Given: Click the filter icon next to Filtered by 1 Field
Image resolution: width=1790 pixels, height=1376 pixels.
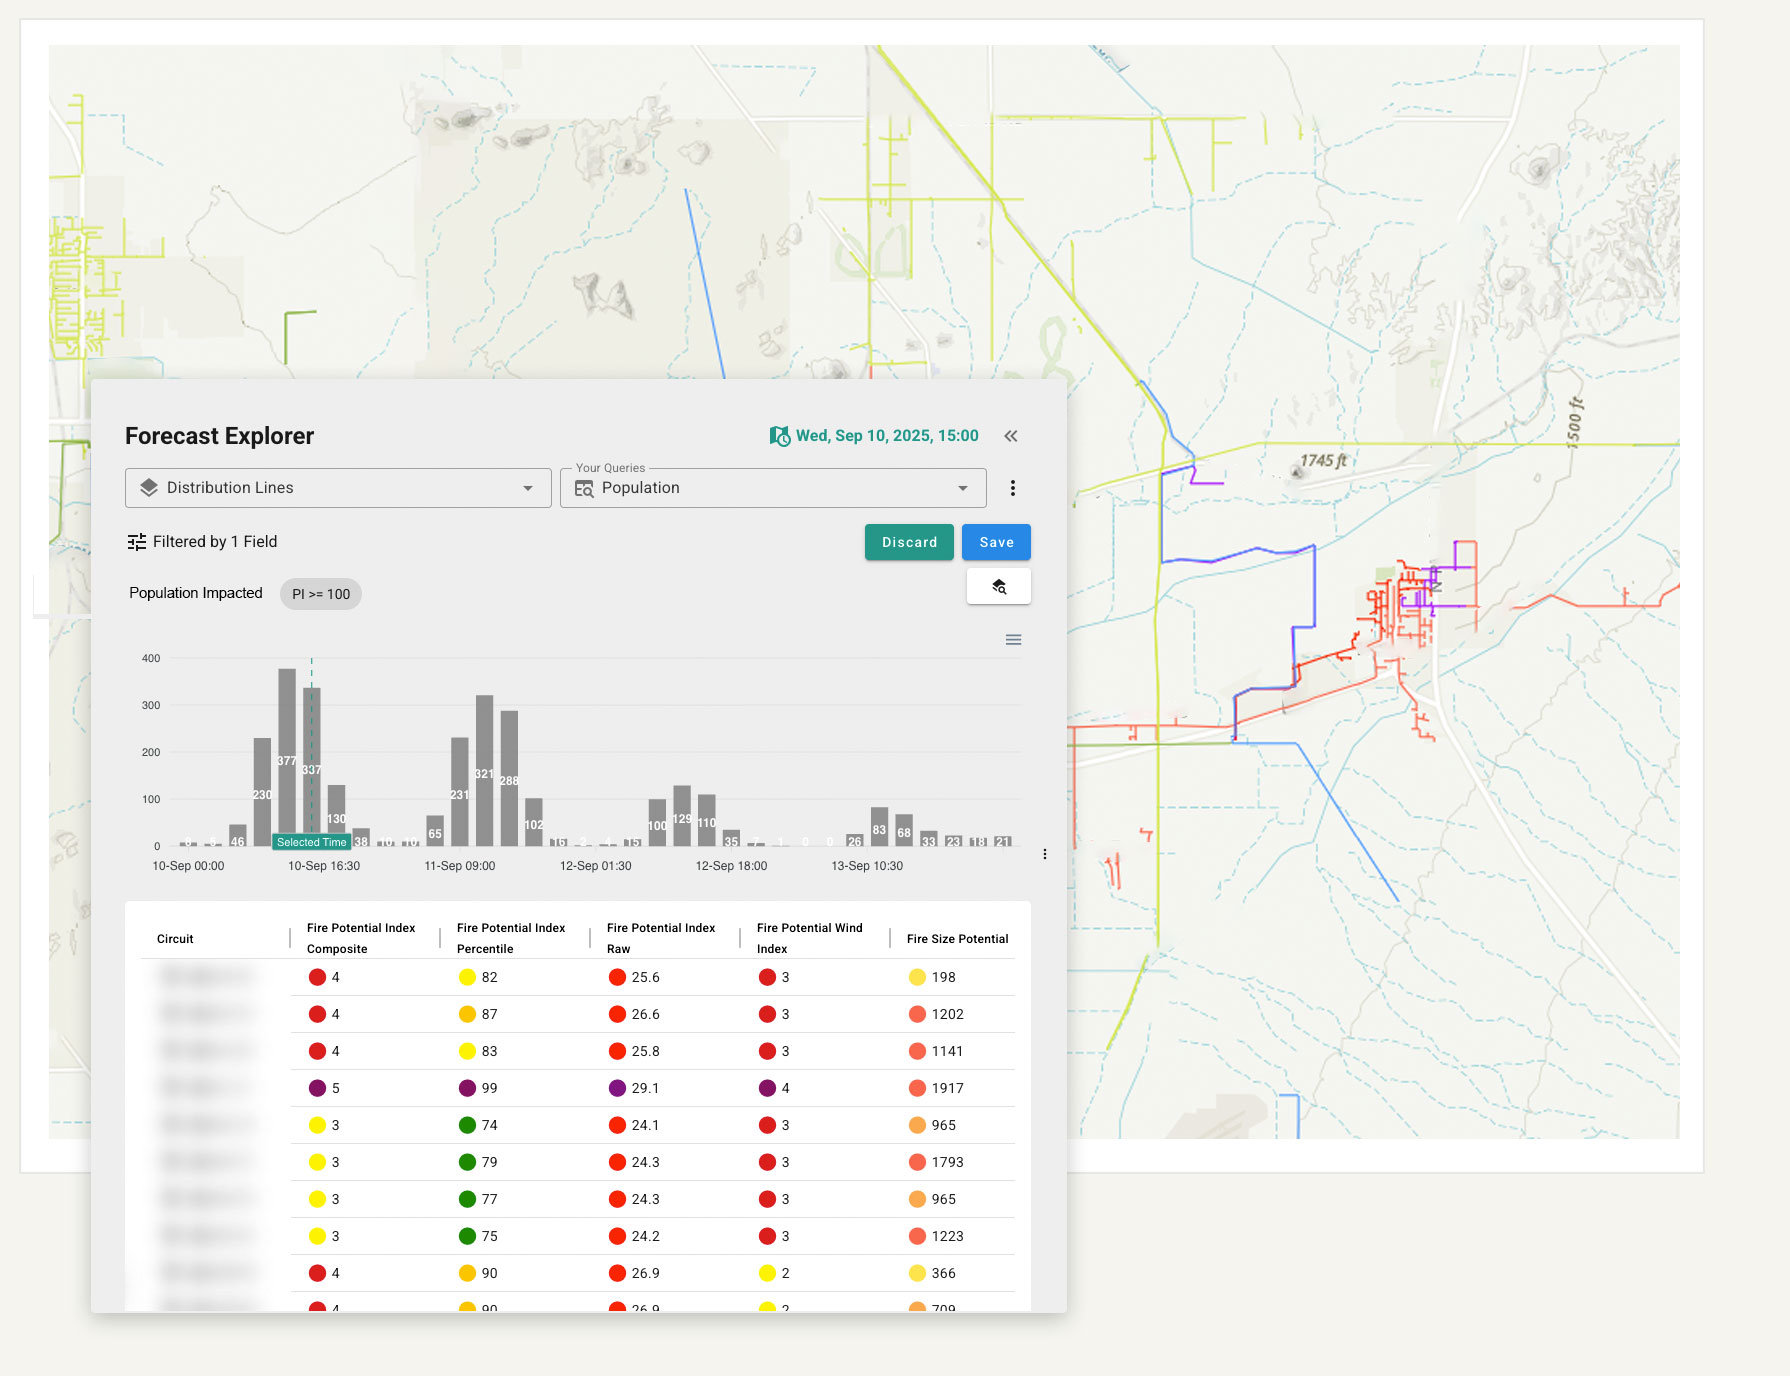Looking at the screenshot, I should point(136,541).
